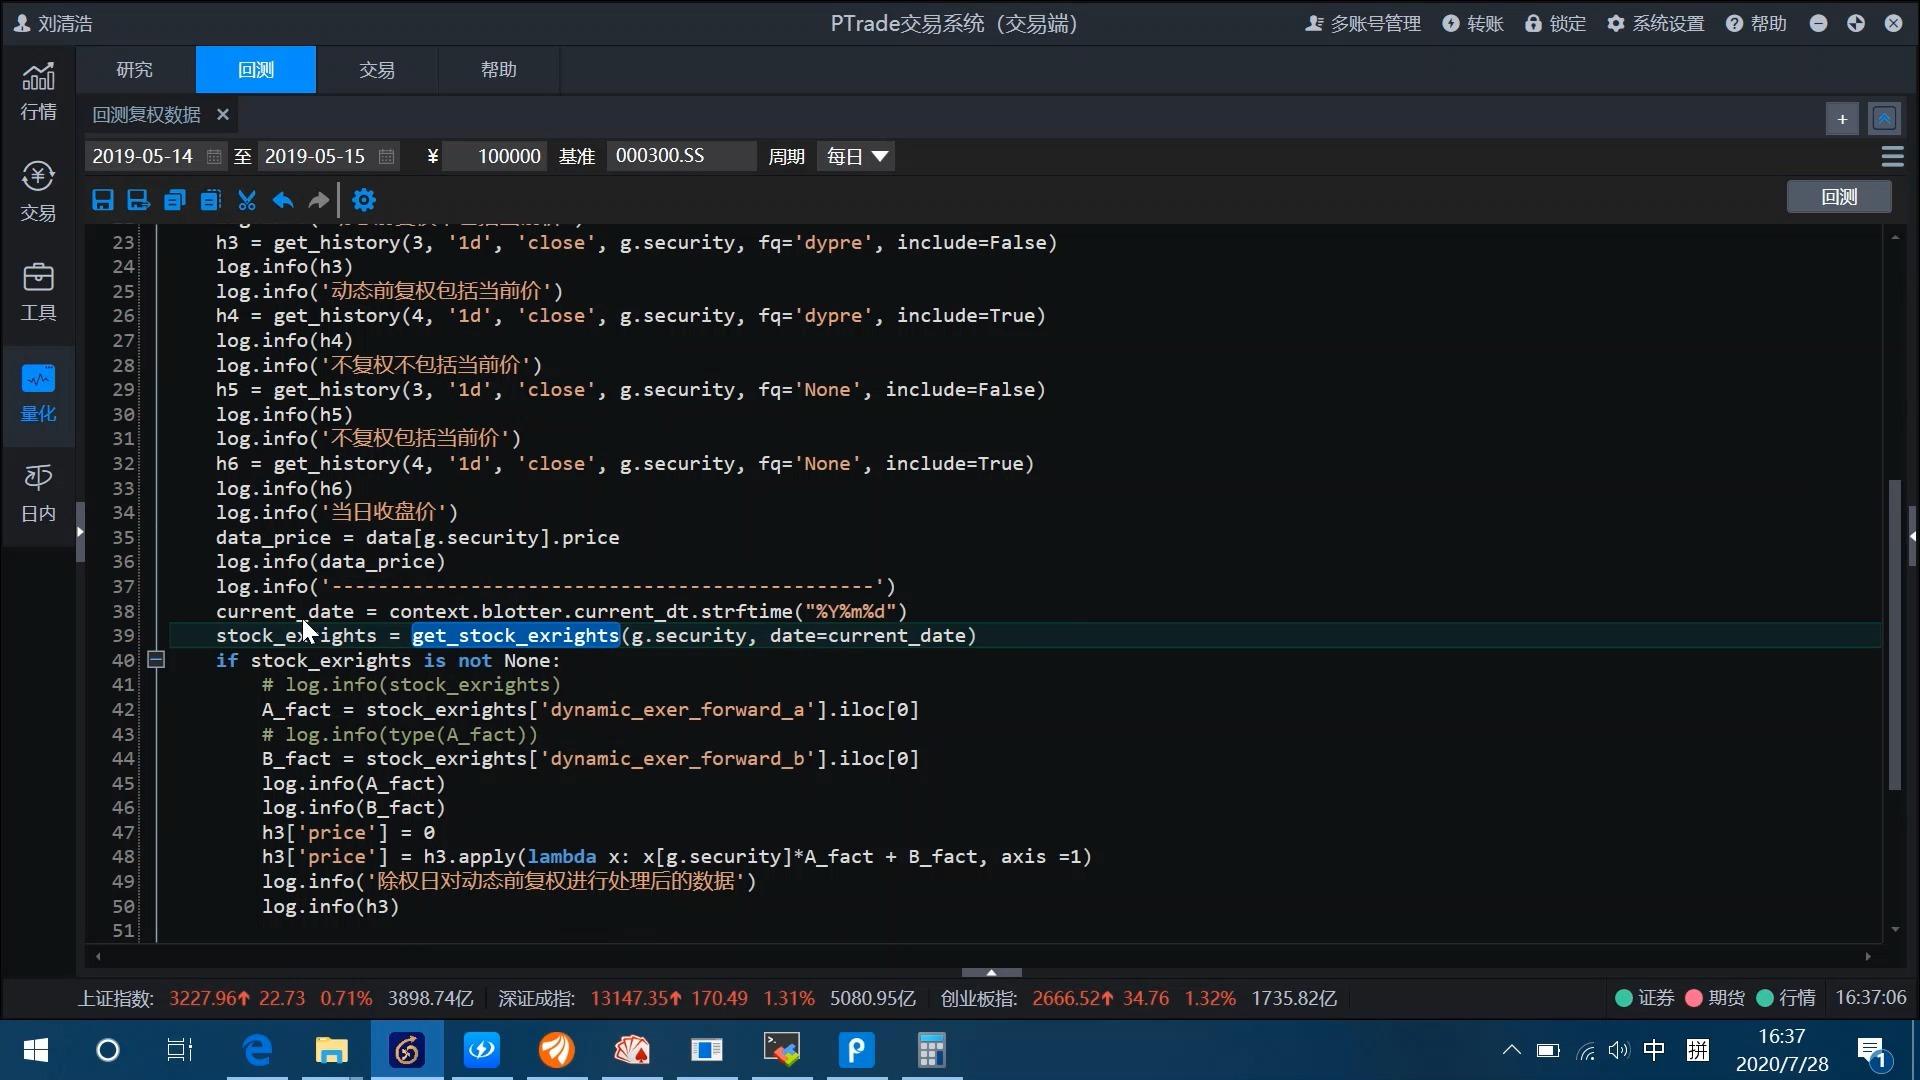Screen dimensions: 1920x1080
Task: Switch to the 回测 tab
Action: 256,69
